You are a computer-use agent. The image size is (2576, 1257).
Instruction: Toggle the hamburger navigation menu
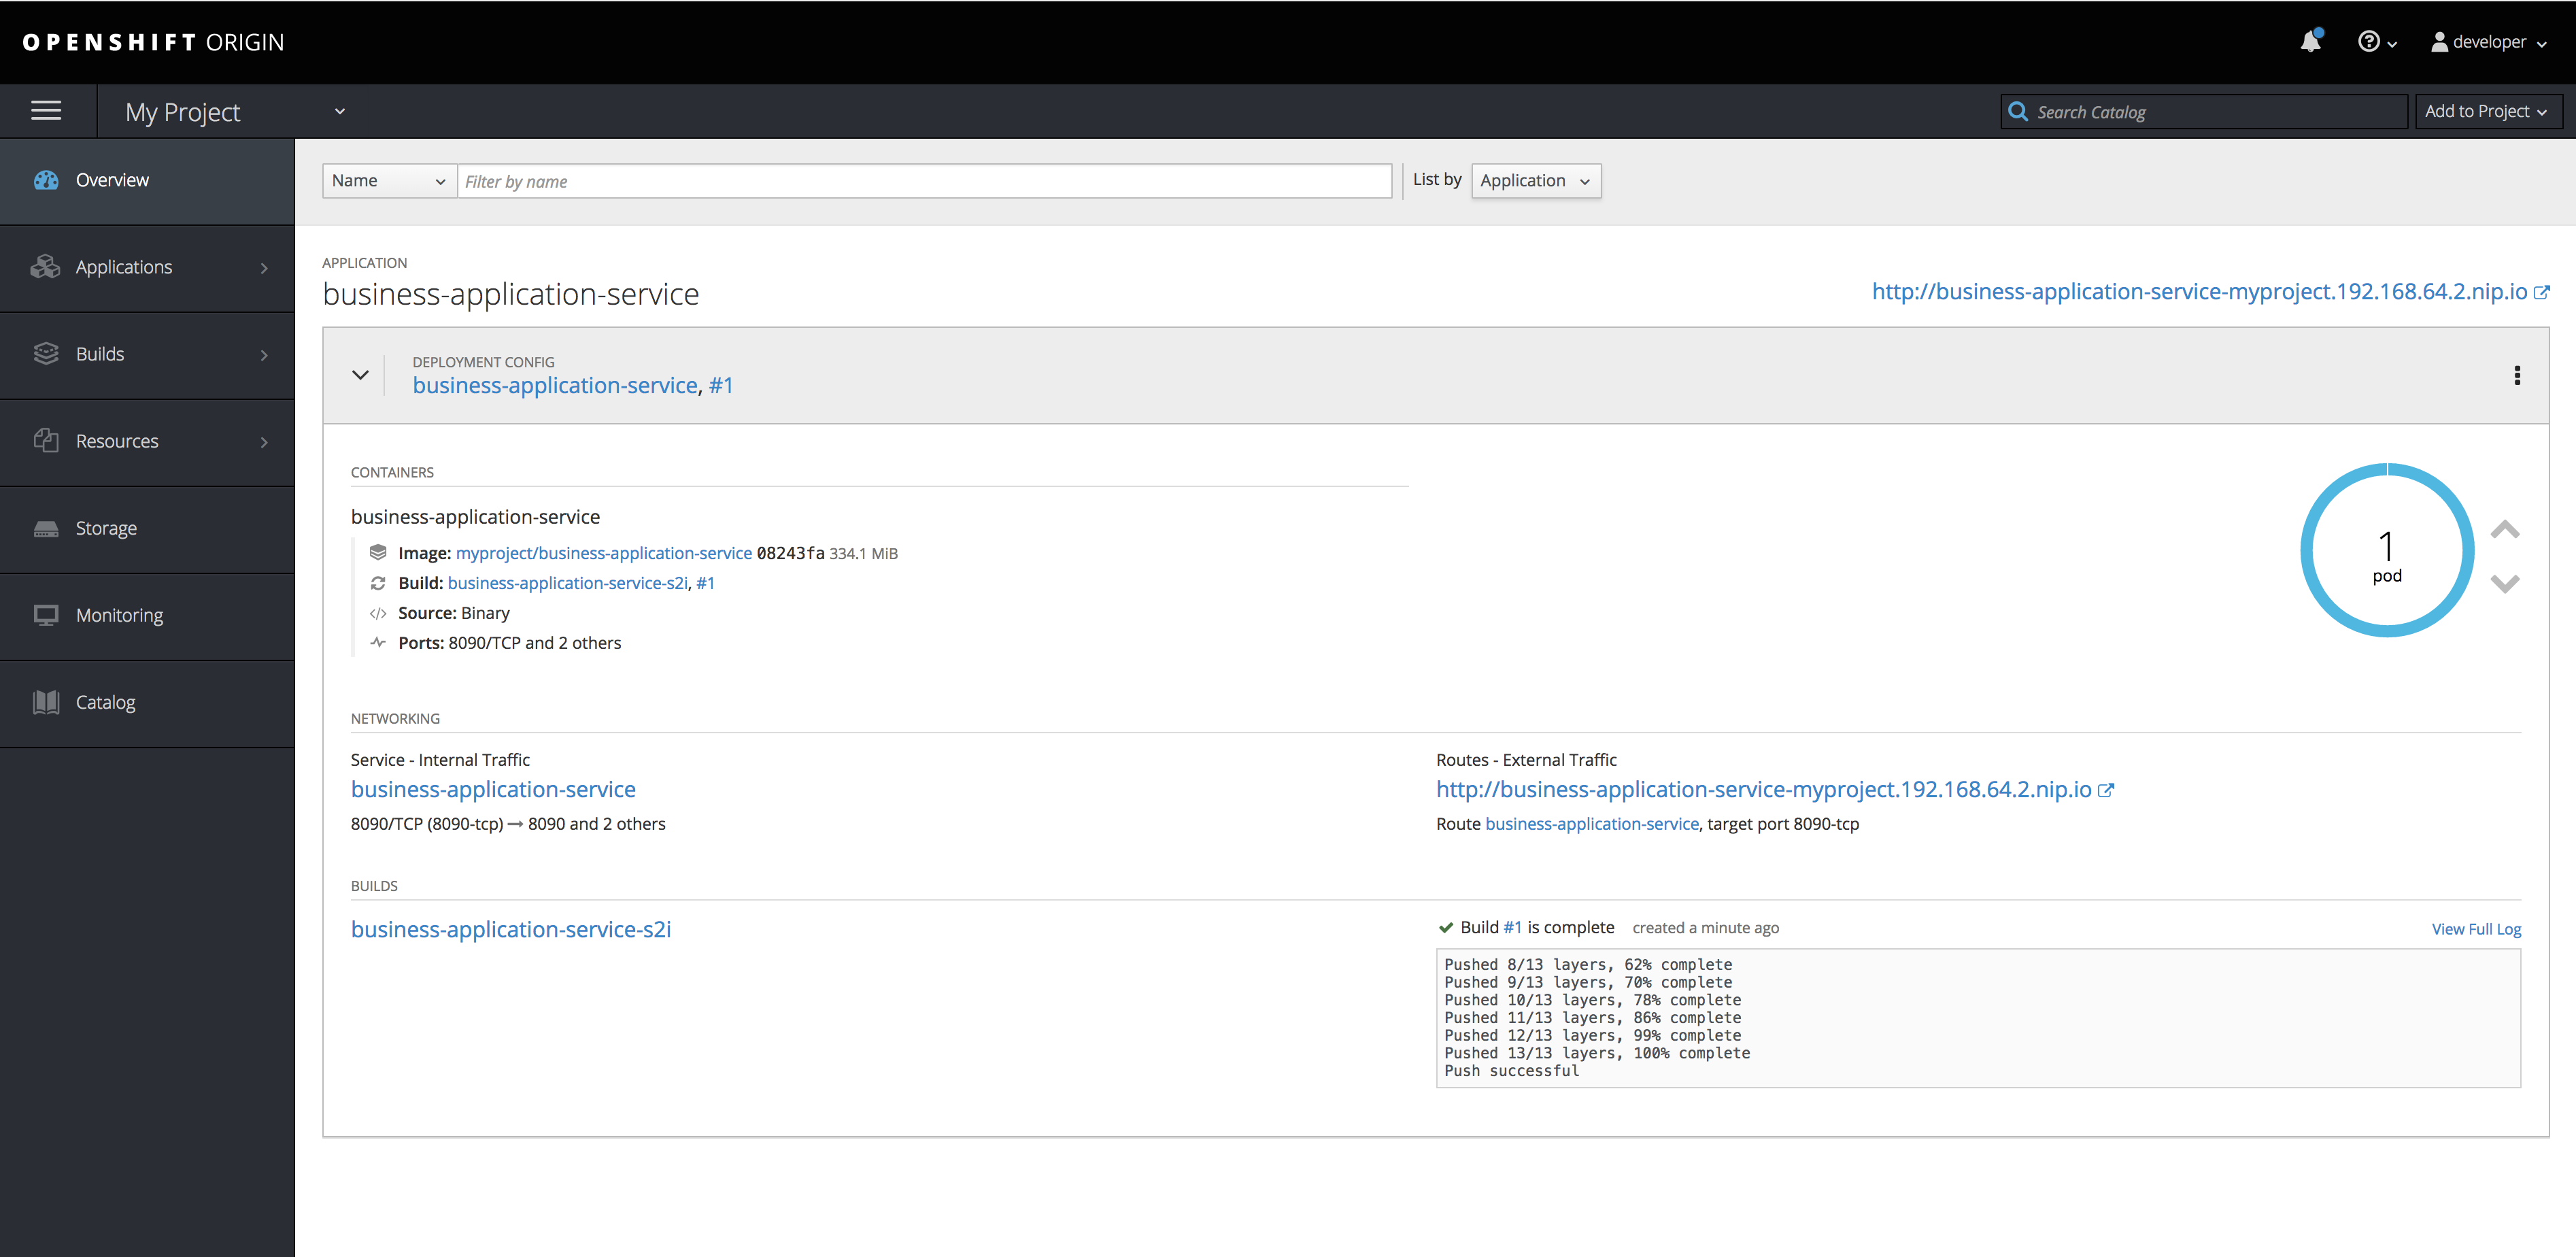[46, 111]
